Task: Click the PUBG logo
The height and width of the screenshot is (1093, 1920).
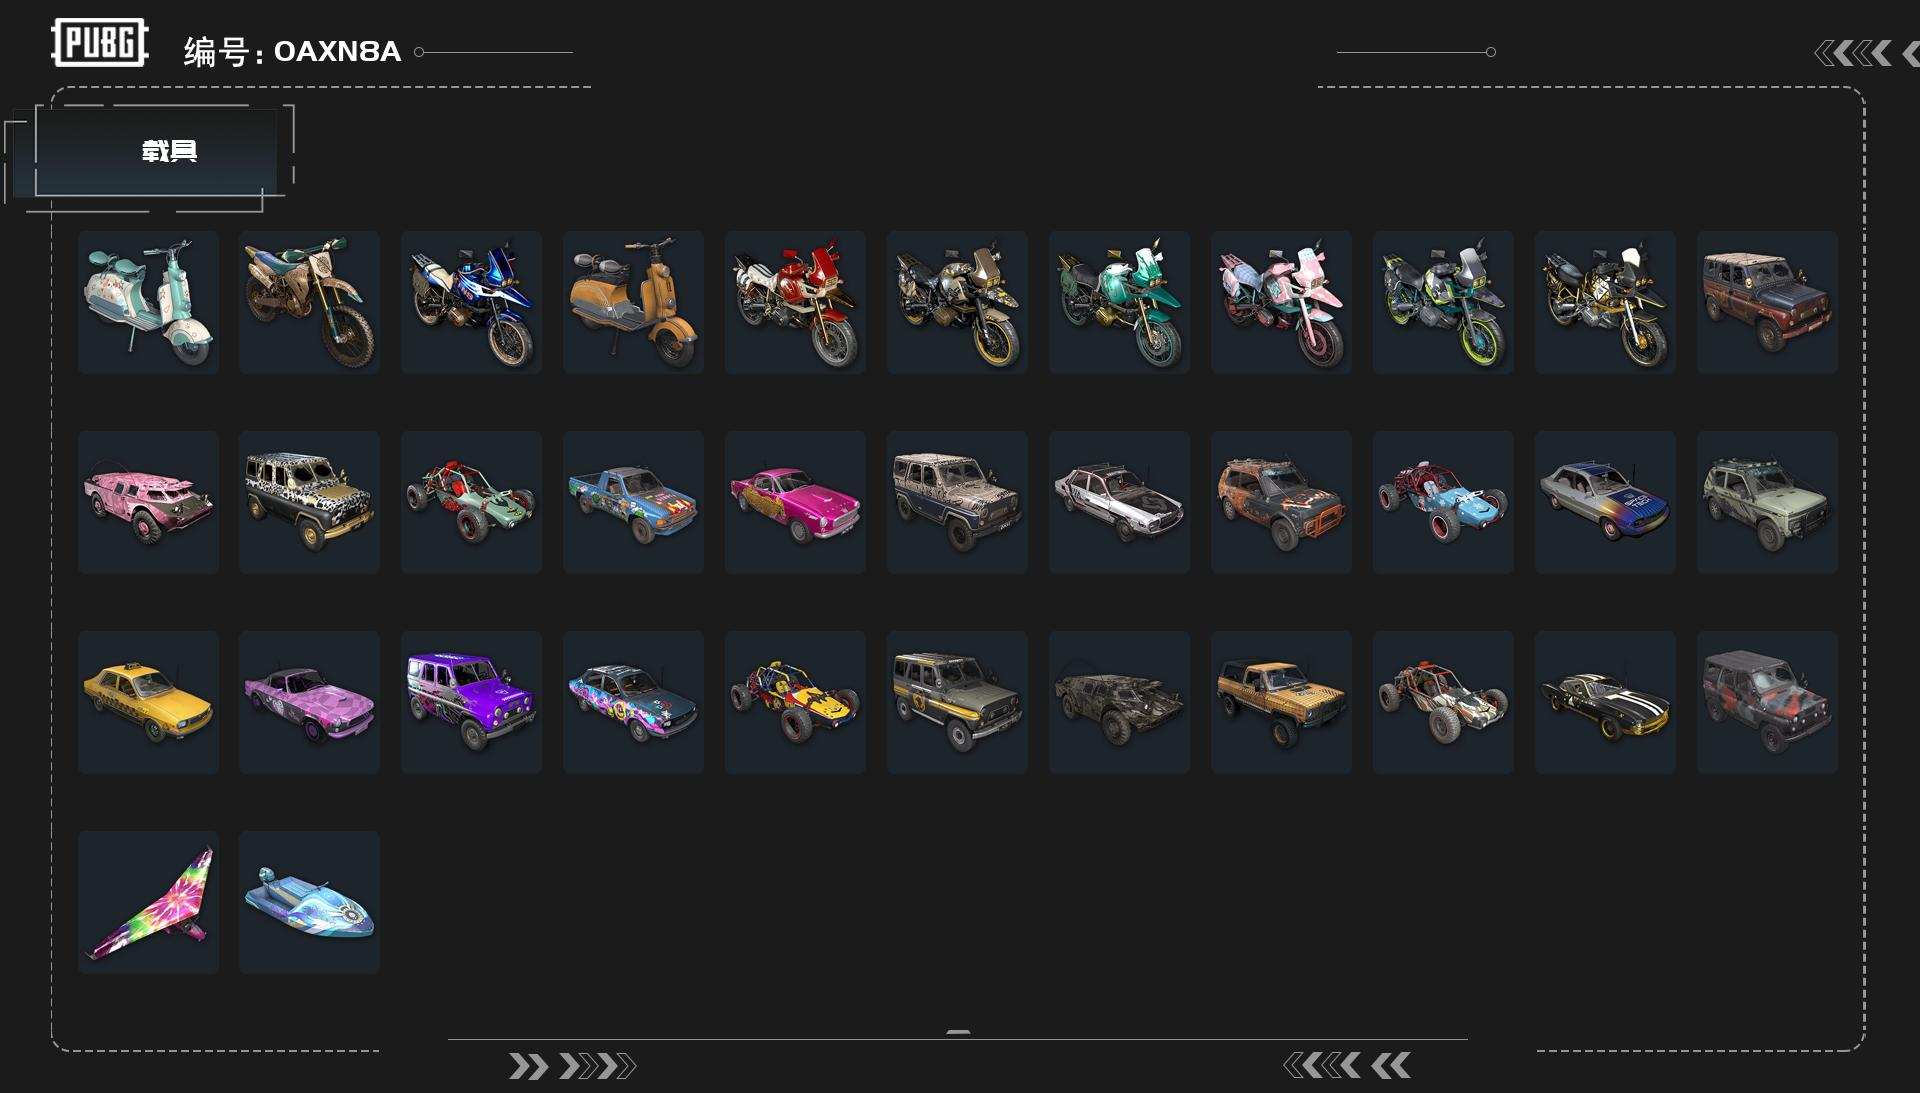Action: pyautogui.click(x=99, y=43)
